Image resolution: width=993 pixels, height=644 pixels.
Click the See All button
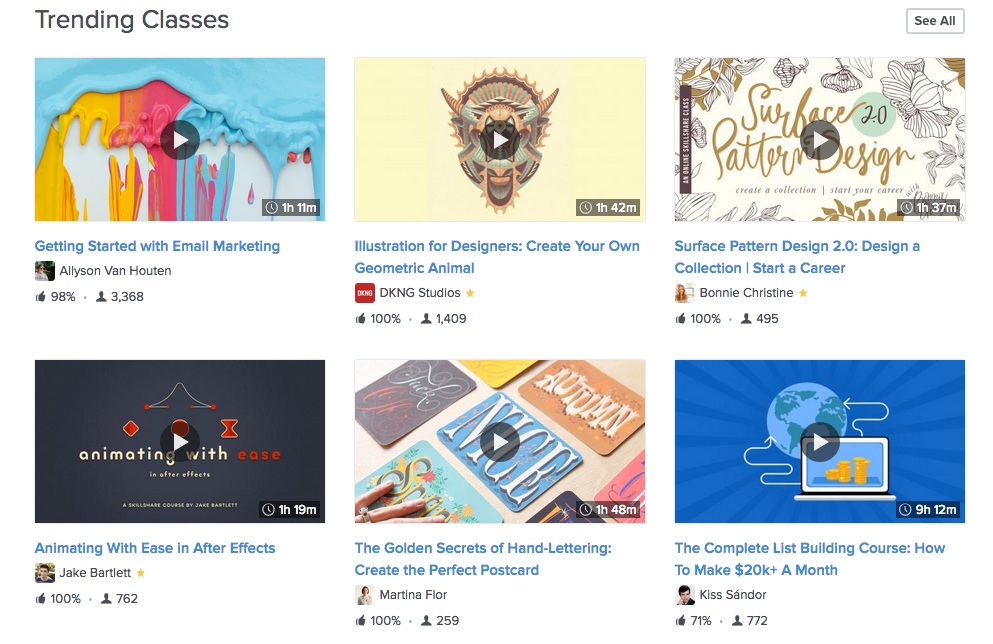tap(935, 21)
